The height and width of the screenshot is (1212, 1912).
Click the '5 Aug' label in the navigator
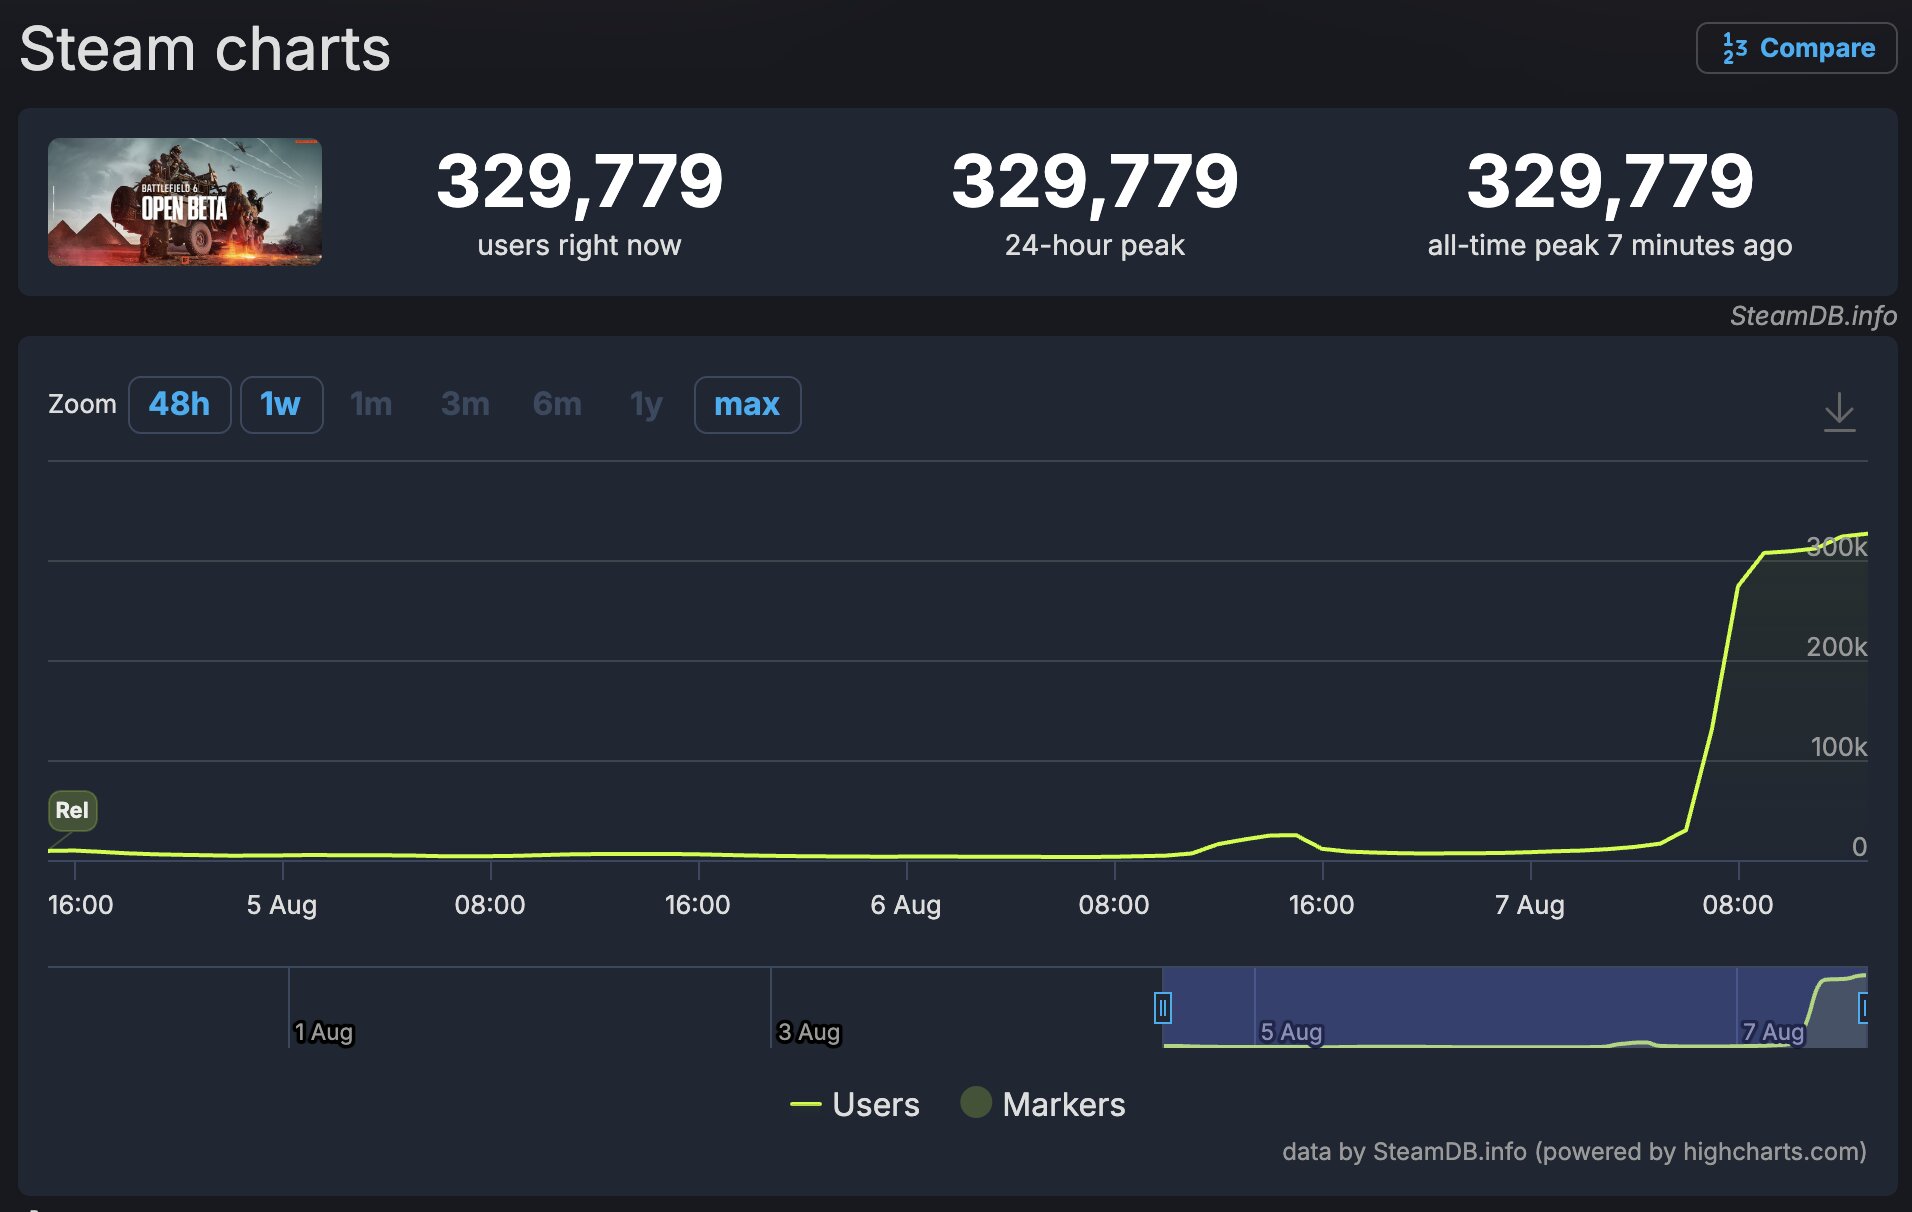point(1291,1031)
